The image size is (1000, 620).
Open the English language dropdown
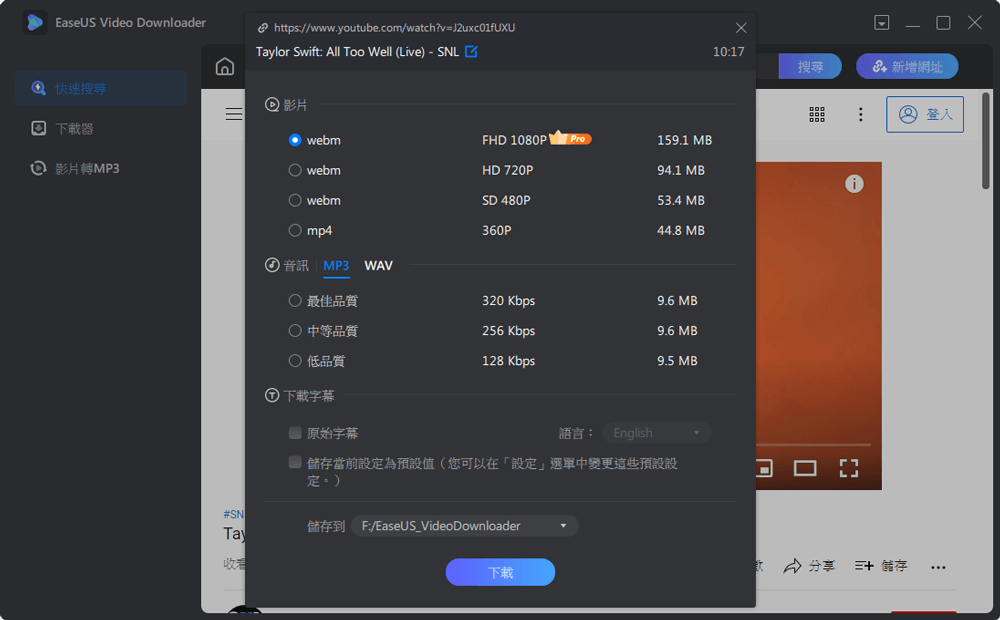point(656,432)
